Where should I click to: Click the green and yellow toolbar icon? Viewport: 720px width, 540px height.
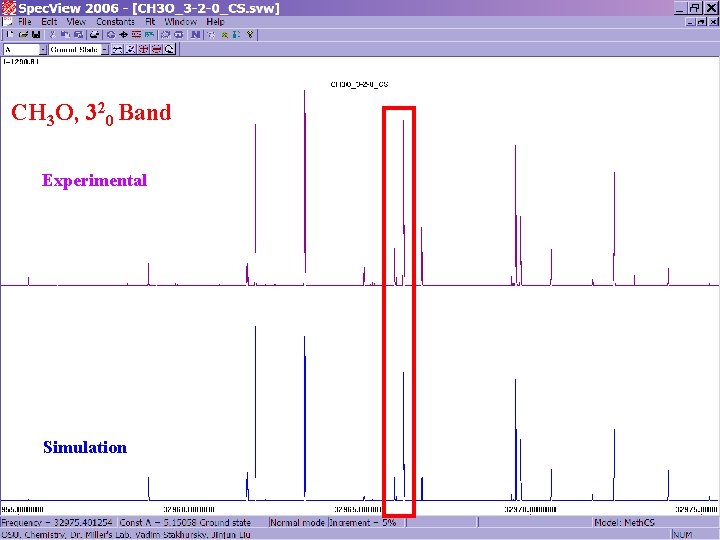click(x=225, y=35)
